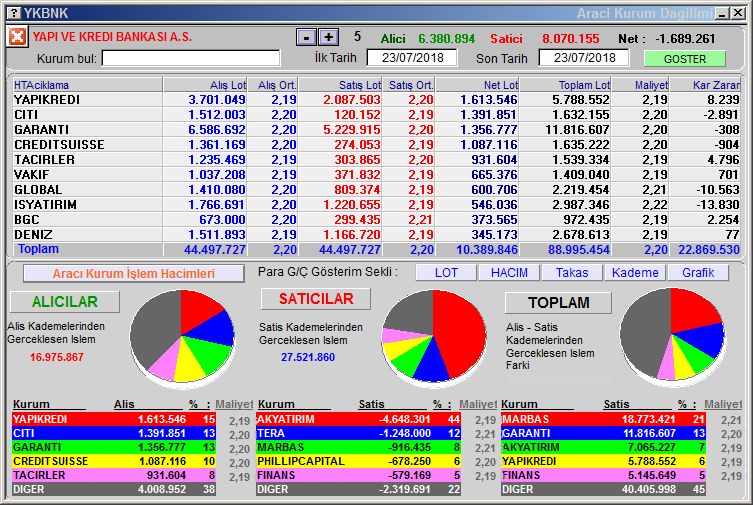Click the red X icon beside the bank name

point(17,36)
